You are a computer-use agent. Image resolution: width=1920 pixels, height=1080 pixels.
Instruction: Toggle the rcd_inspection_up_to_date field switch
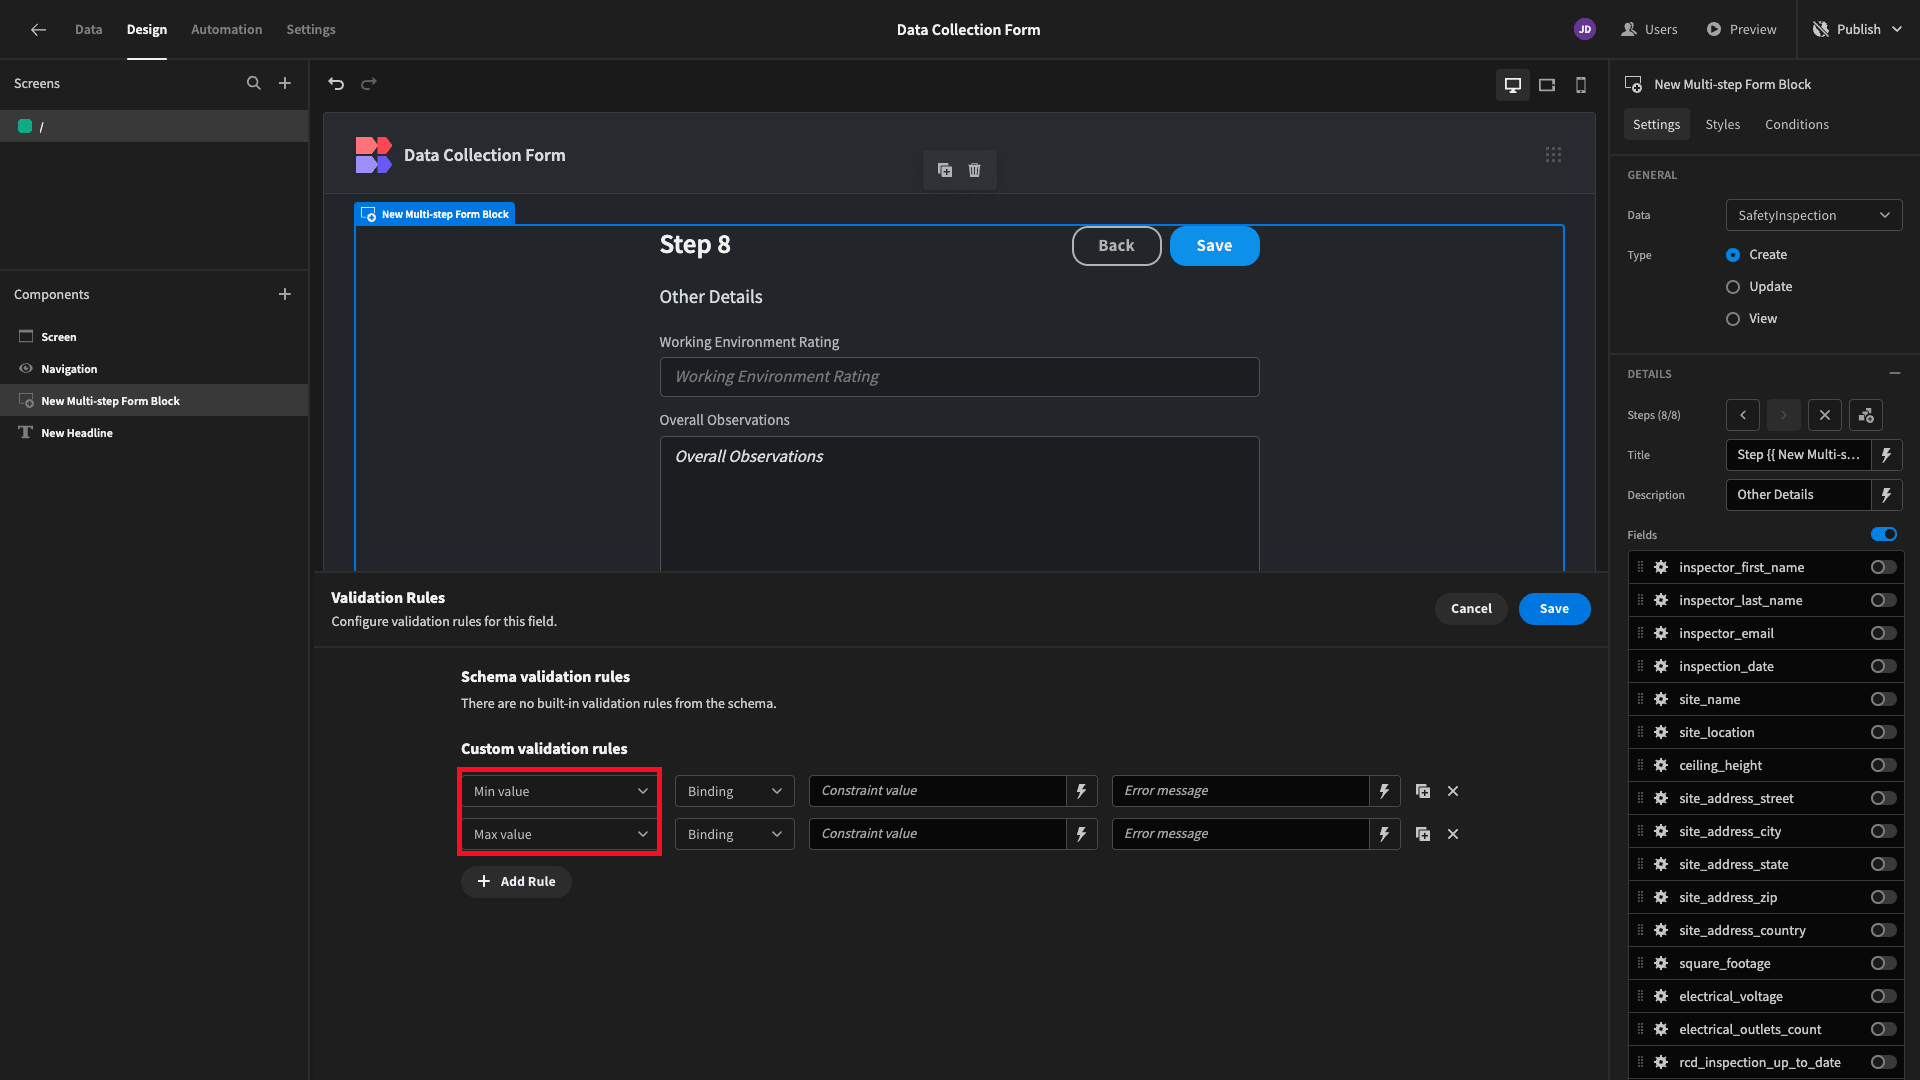[x=1882, y=1062]
